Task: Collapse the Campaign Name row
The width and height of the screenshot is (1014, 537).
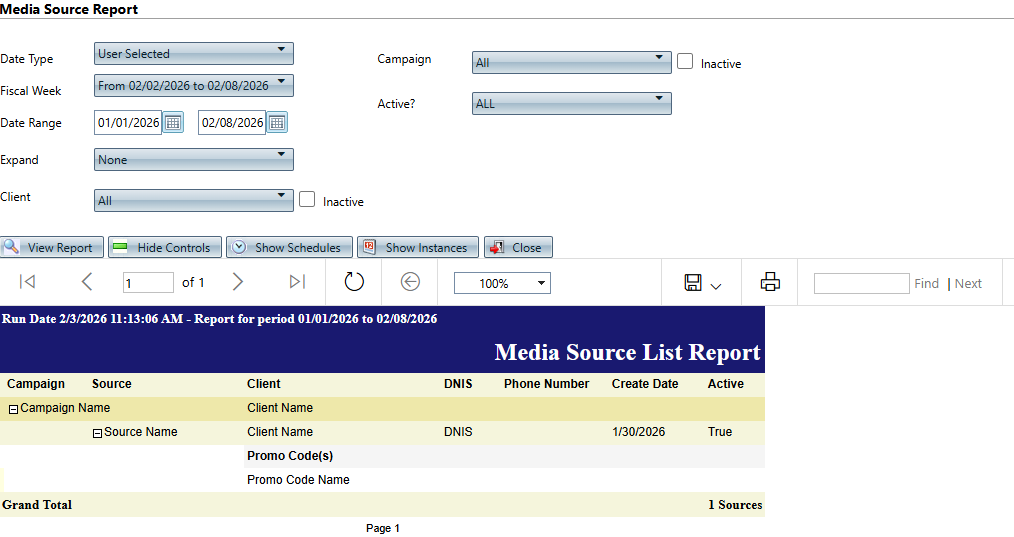Action: click(x=14, y=409)
